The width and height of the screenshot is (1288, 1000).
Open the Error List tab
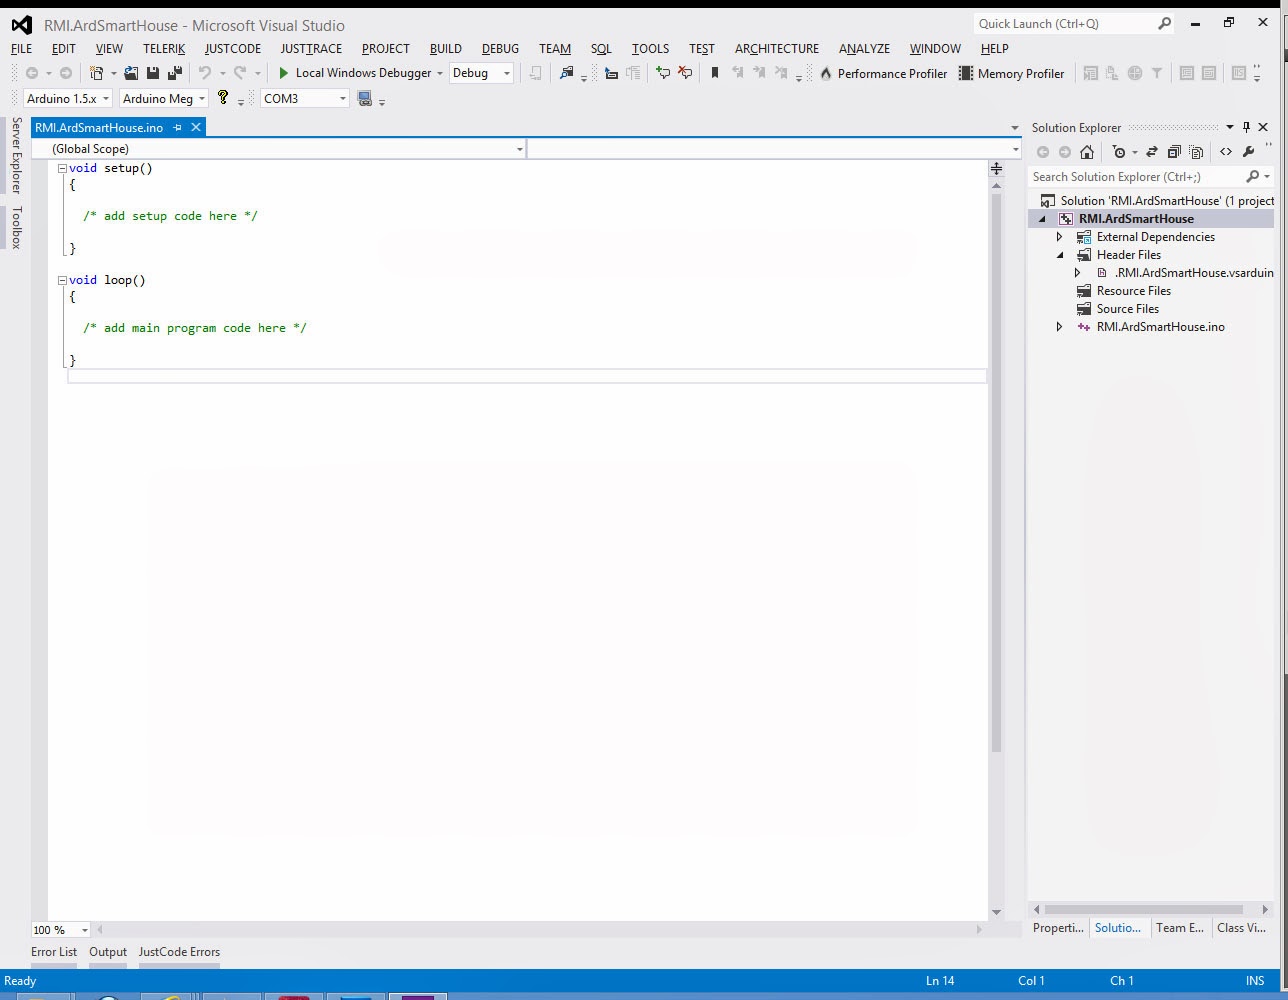click(x=54, y=952)
